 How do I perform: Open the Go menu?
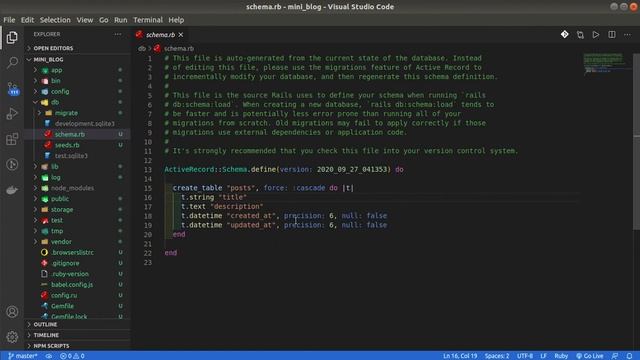104,20
